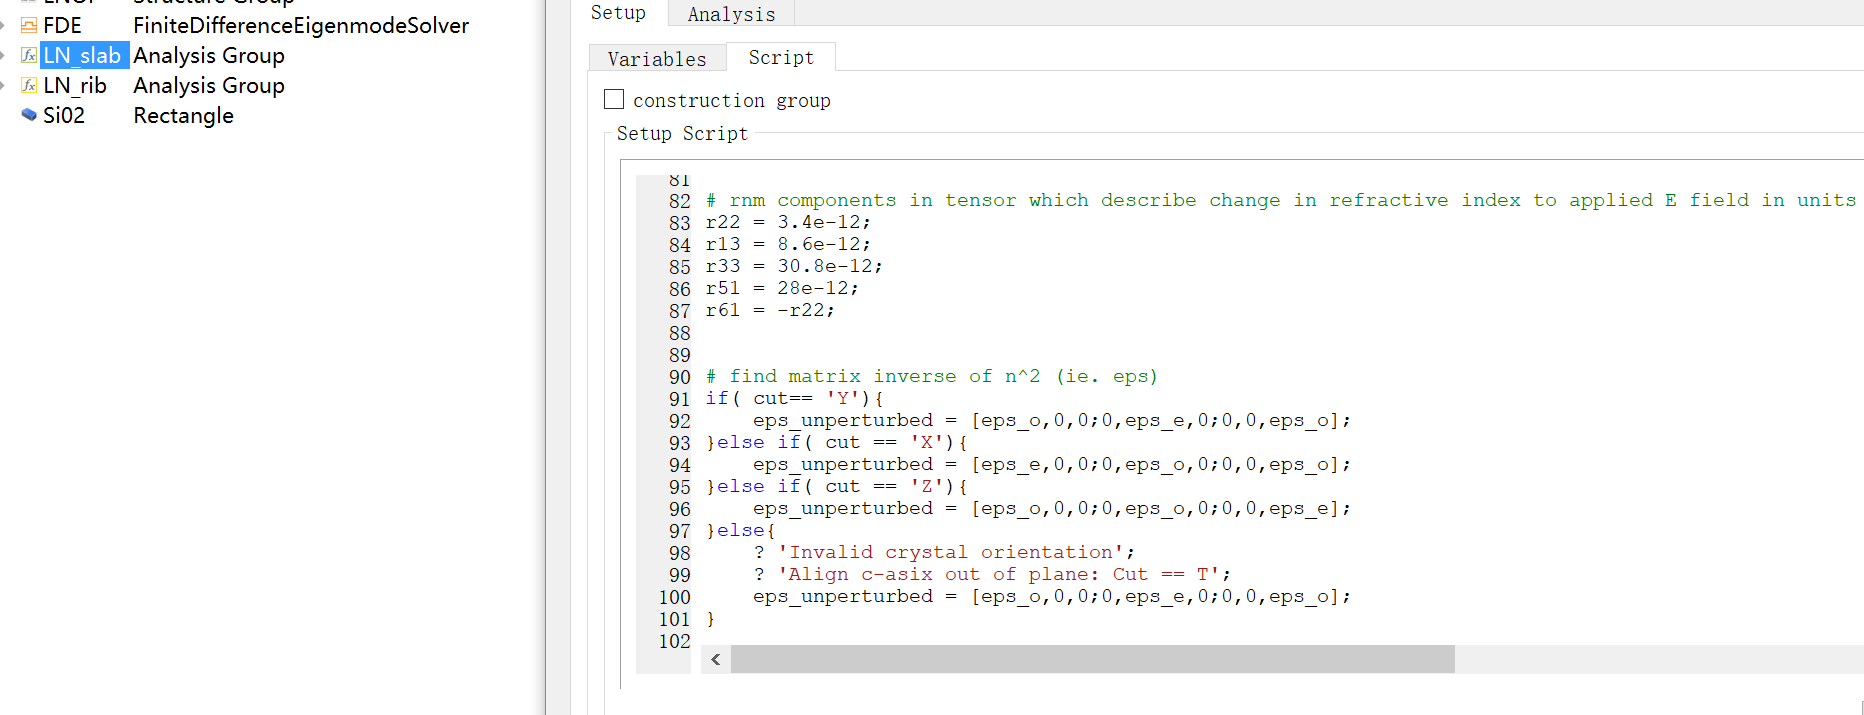Click the FDE eigenmode solver icon
1864x715 pixels.
pyautogui.click(x=29, y=26)
